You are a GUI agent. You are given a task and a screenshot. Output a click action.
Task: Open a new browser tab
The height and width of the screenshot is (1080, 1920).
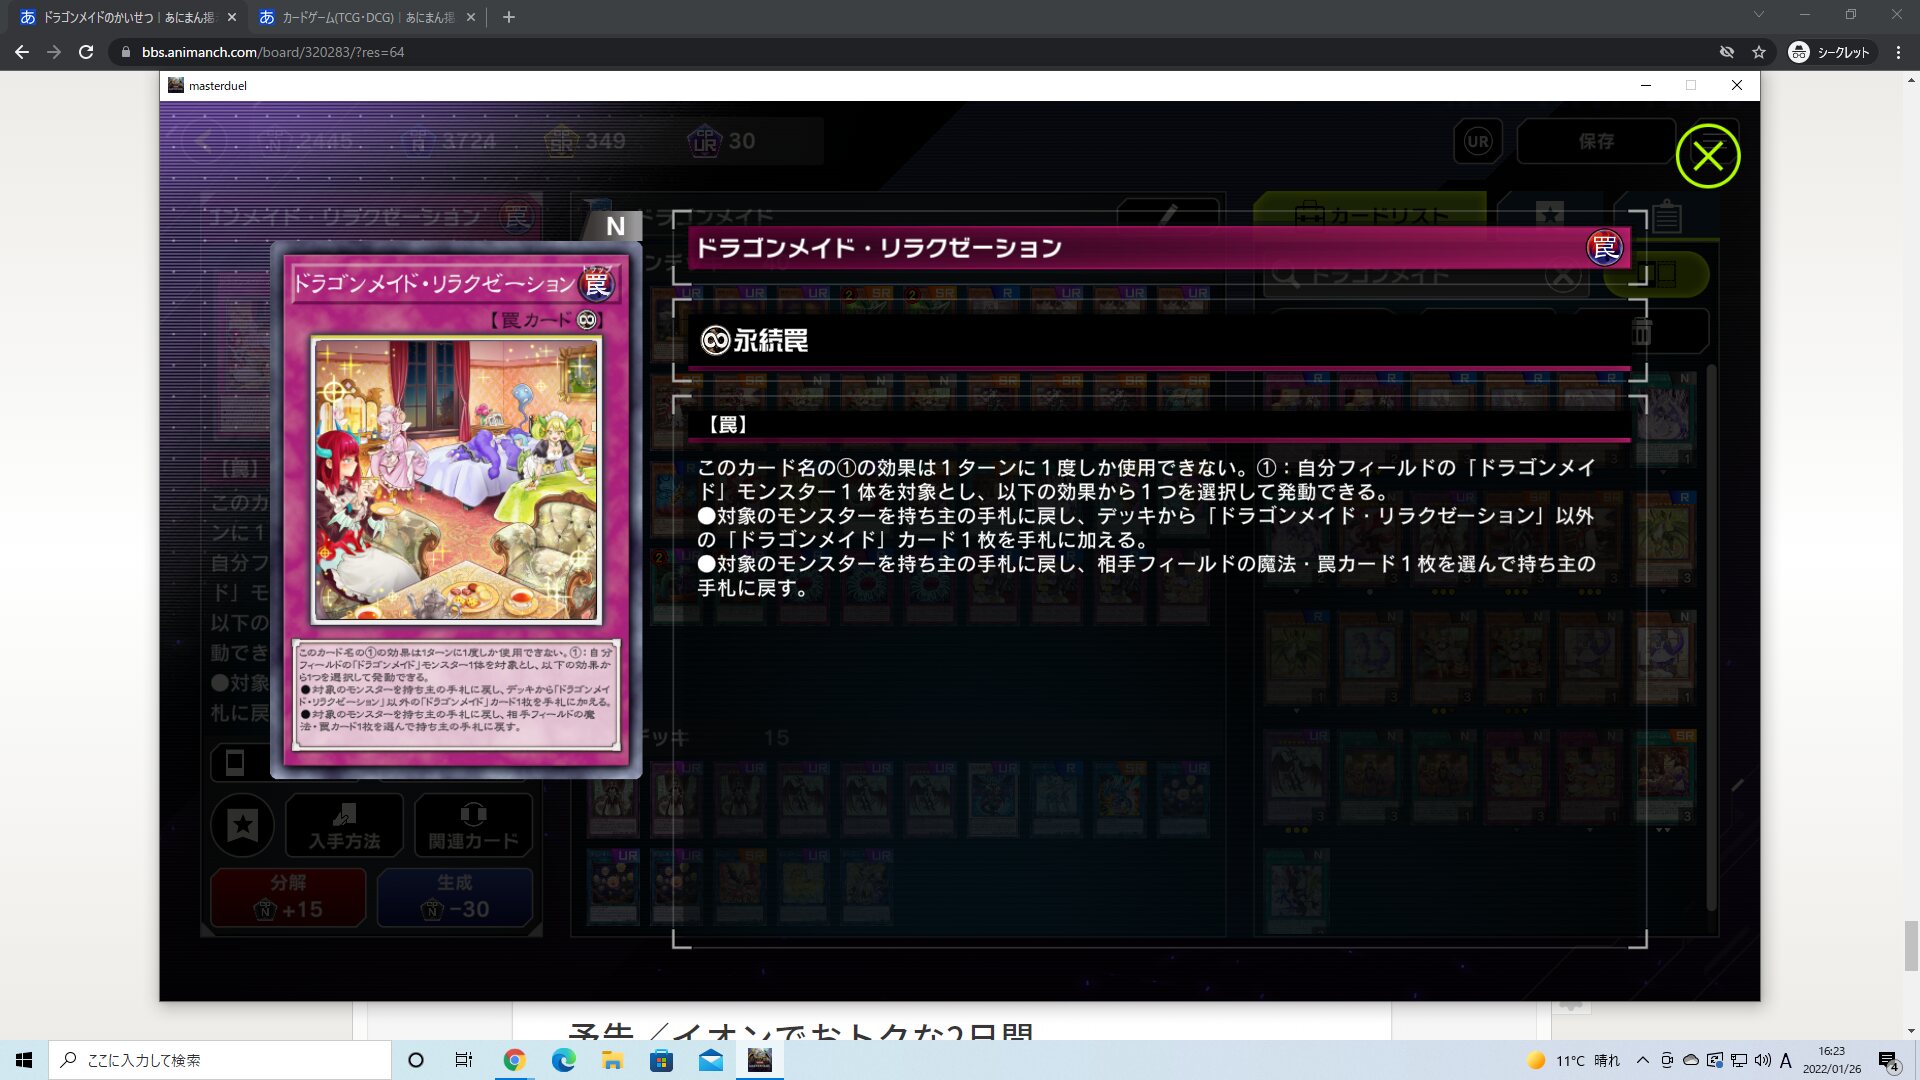tap(508, 17)
